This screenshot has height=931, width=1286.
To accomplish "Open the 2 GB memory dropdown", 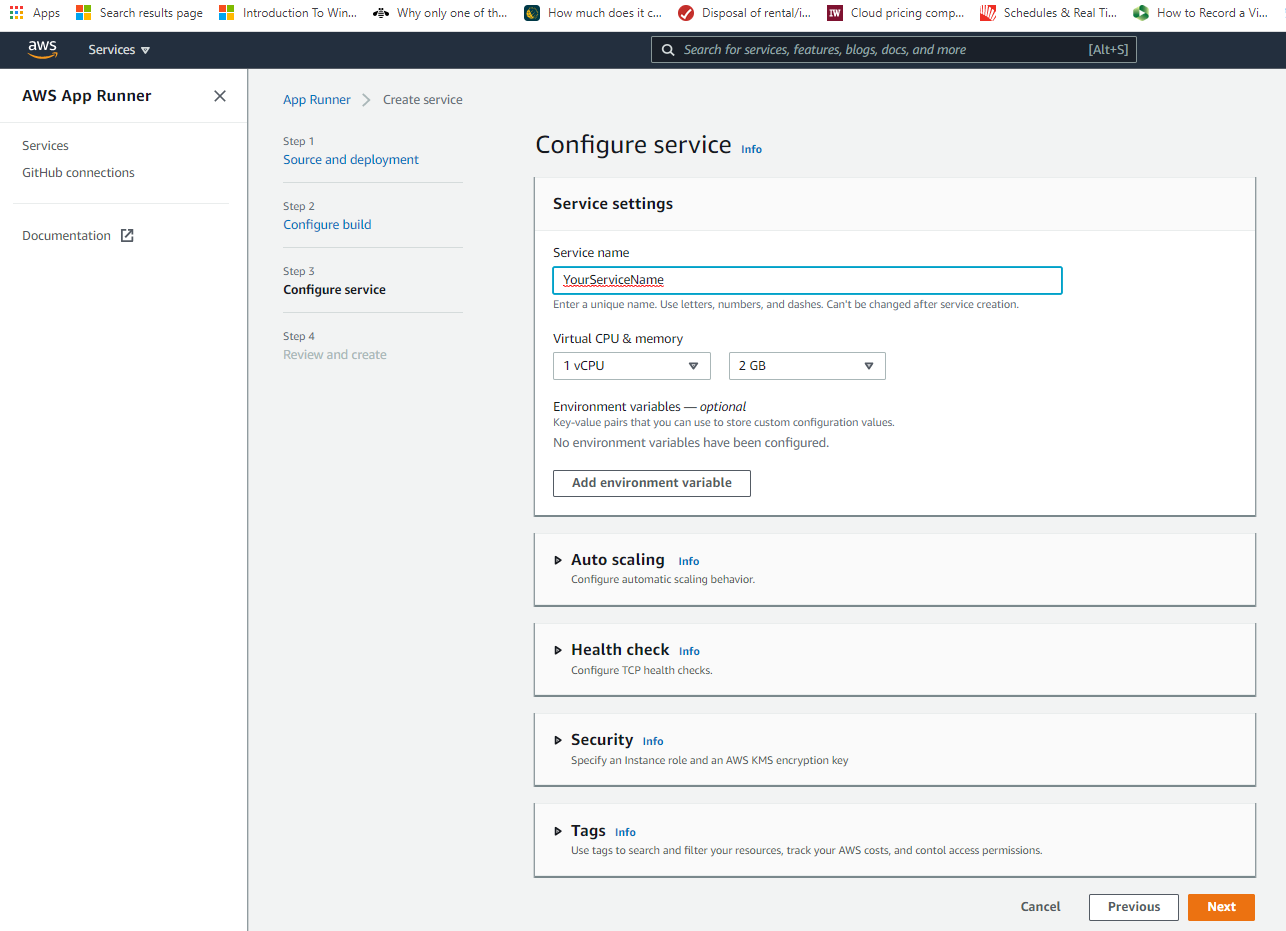I will pos(807,366).
